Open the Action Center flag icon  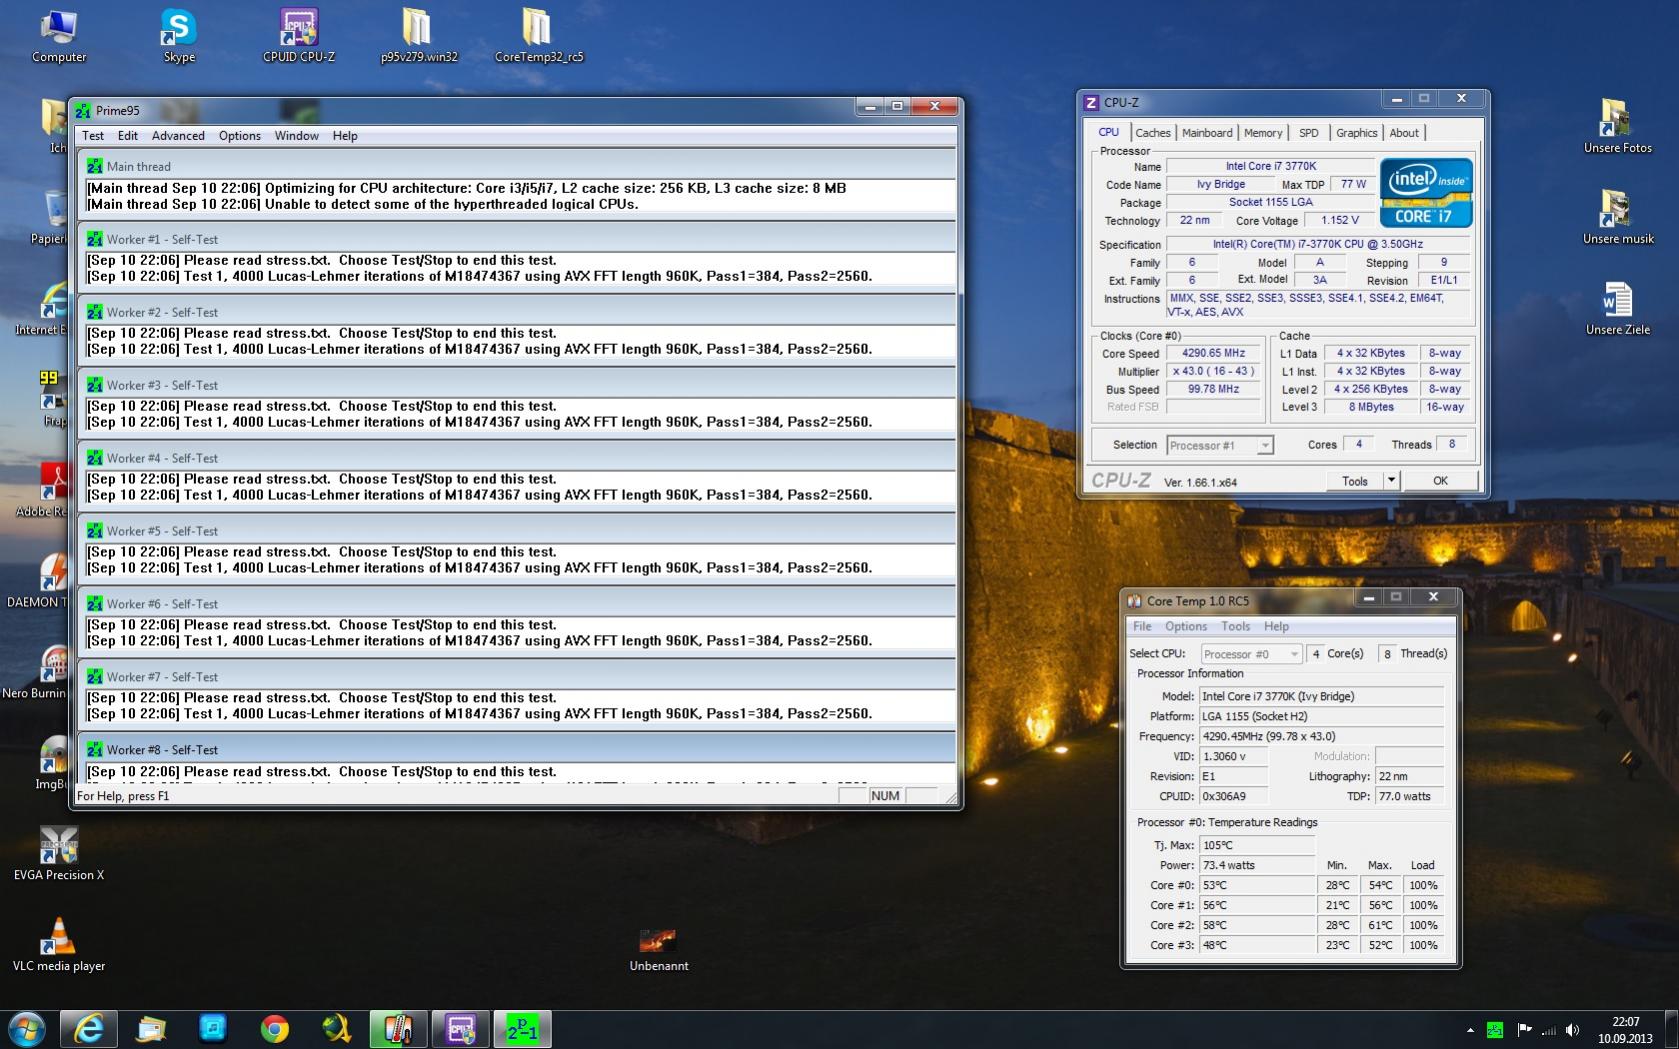coord(1524,1030)
